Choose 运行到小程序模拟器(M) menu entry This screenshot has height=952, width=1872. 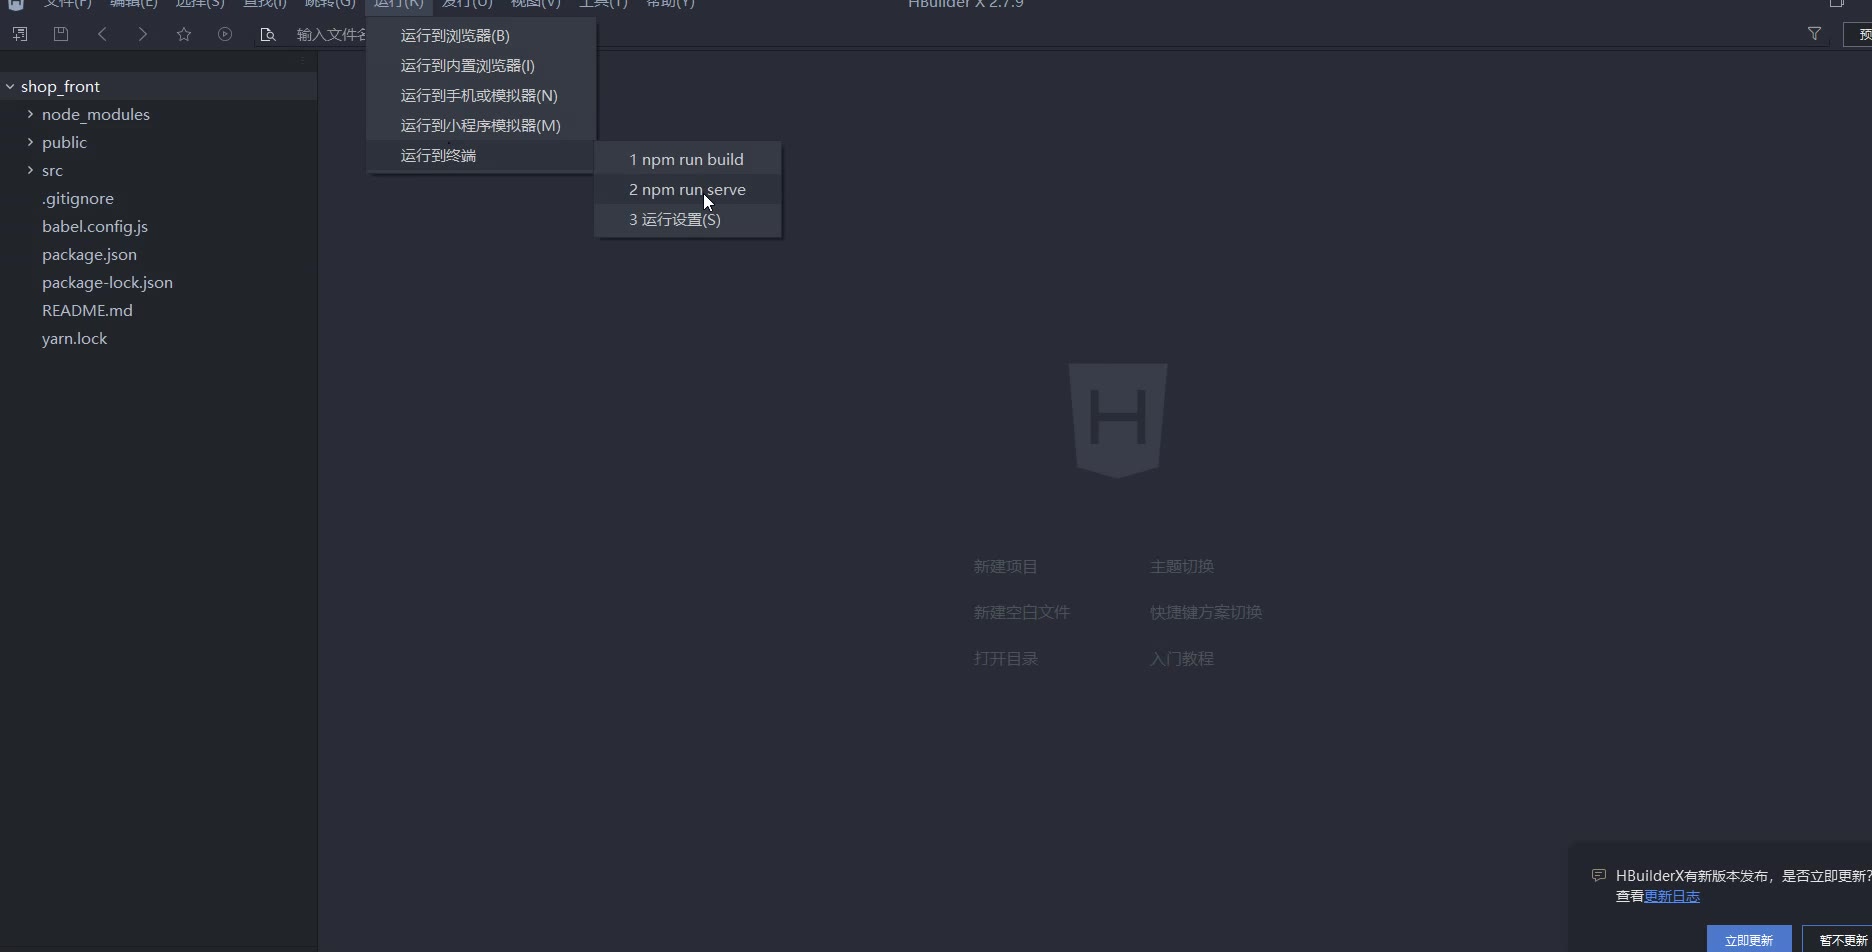[x=481, y=125]
